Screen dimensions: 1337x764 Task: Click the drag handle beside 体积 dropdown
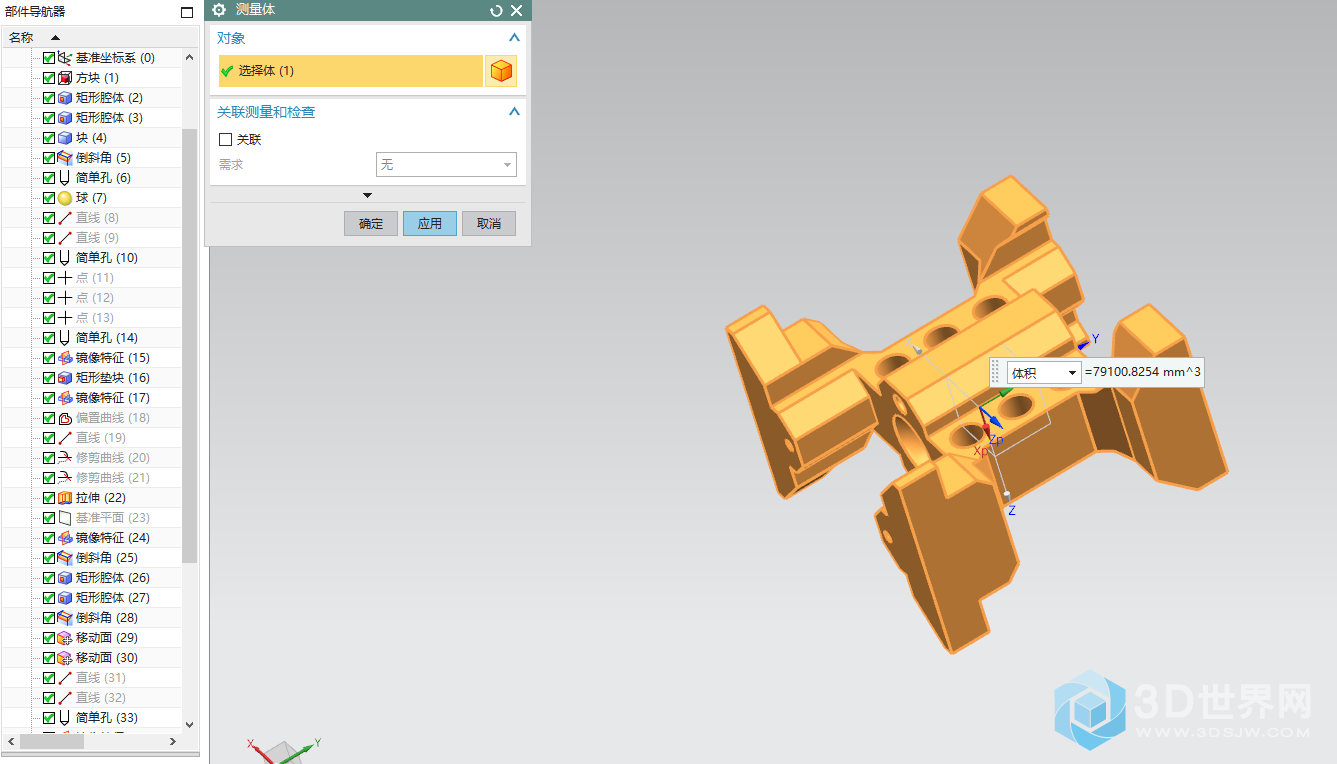995,373
